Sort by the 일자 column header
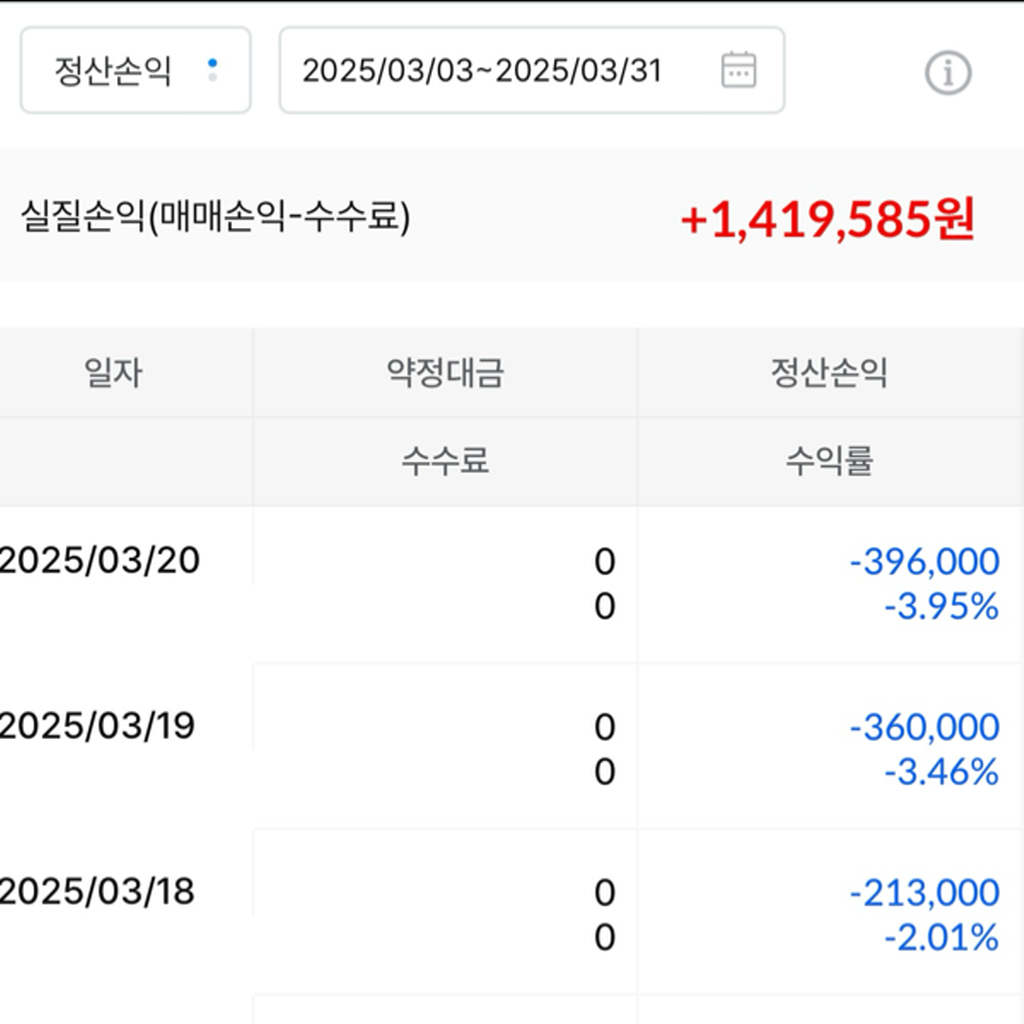This screenshot has width=1024, height=1024. tap(114, 373)
